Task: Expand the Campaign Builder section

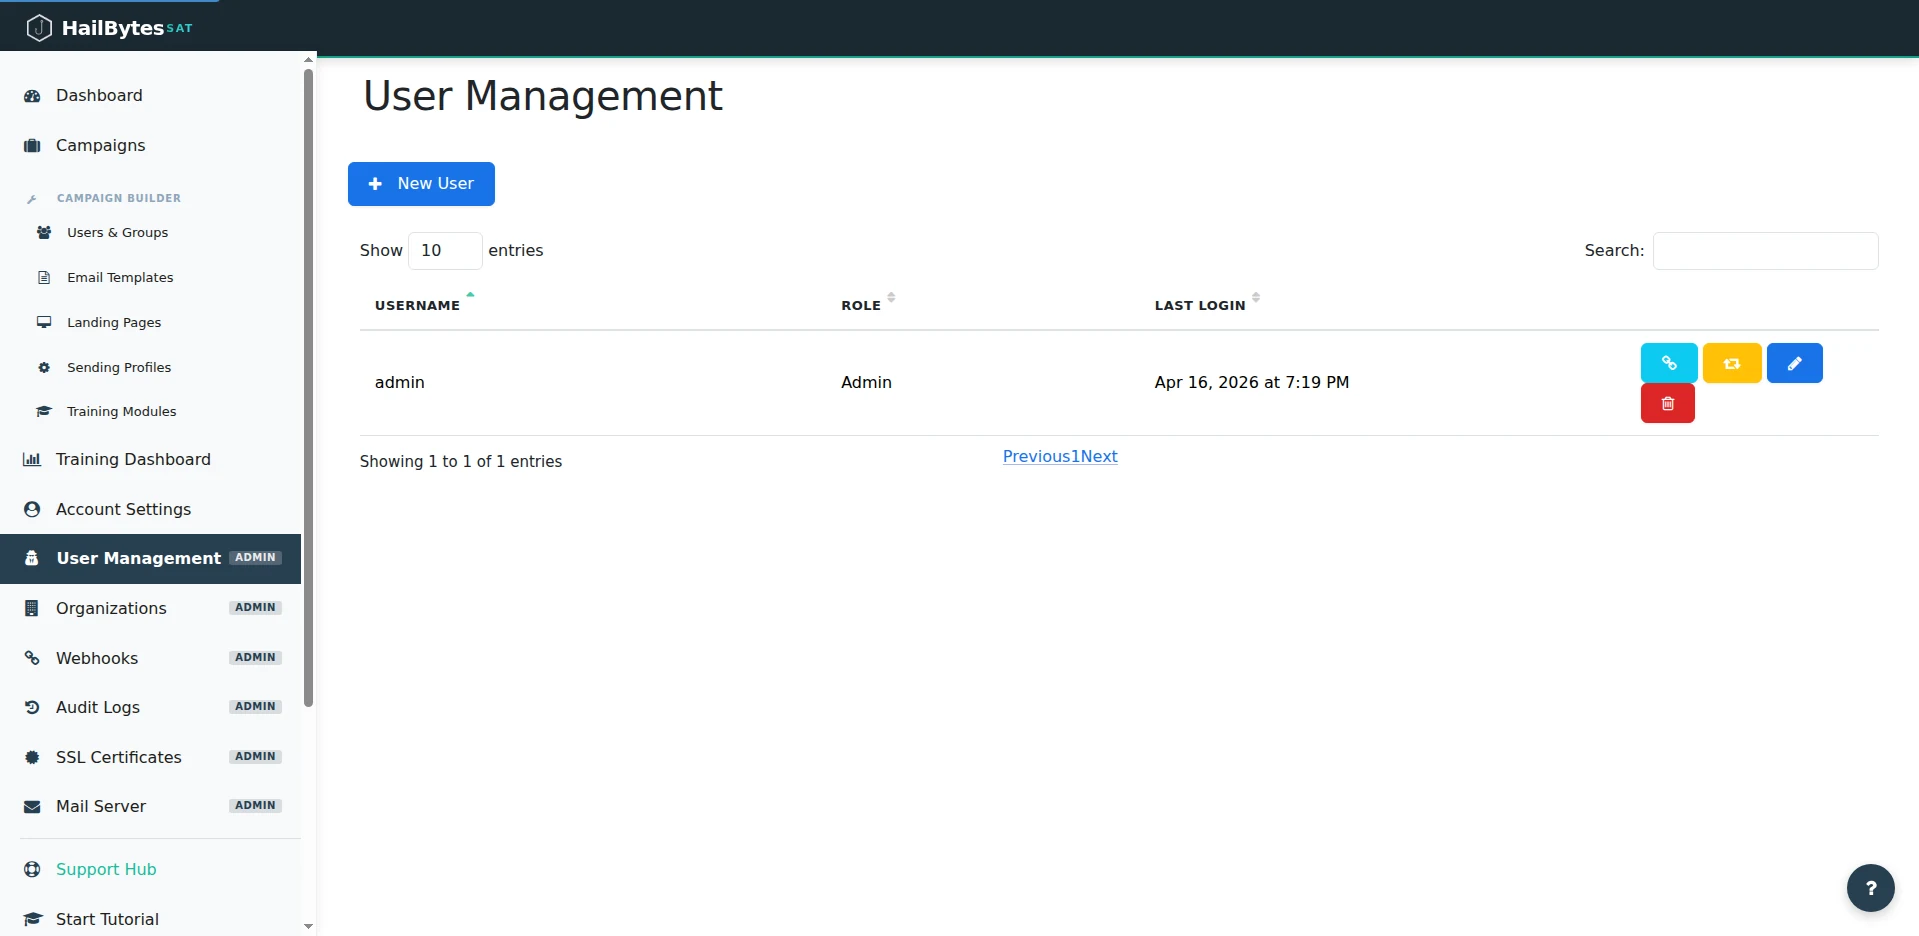Action: 118,198
